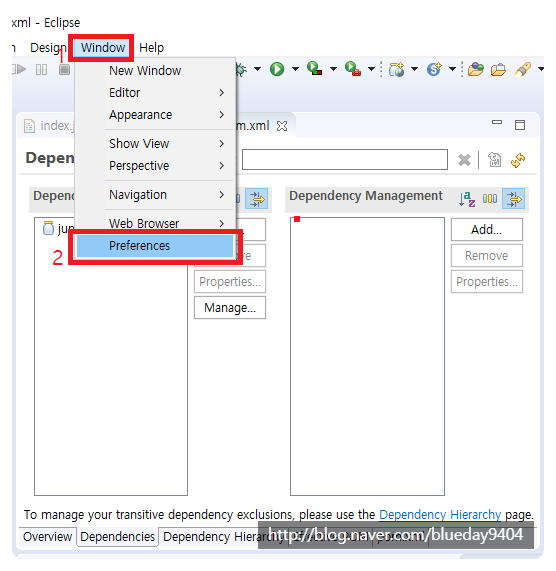Click the New Servlet toolbar icon
The image size is (556, 571).
click(434, 69)
